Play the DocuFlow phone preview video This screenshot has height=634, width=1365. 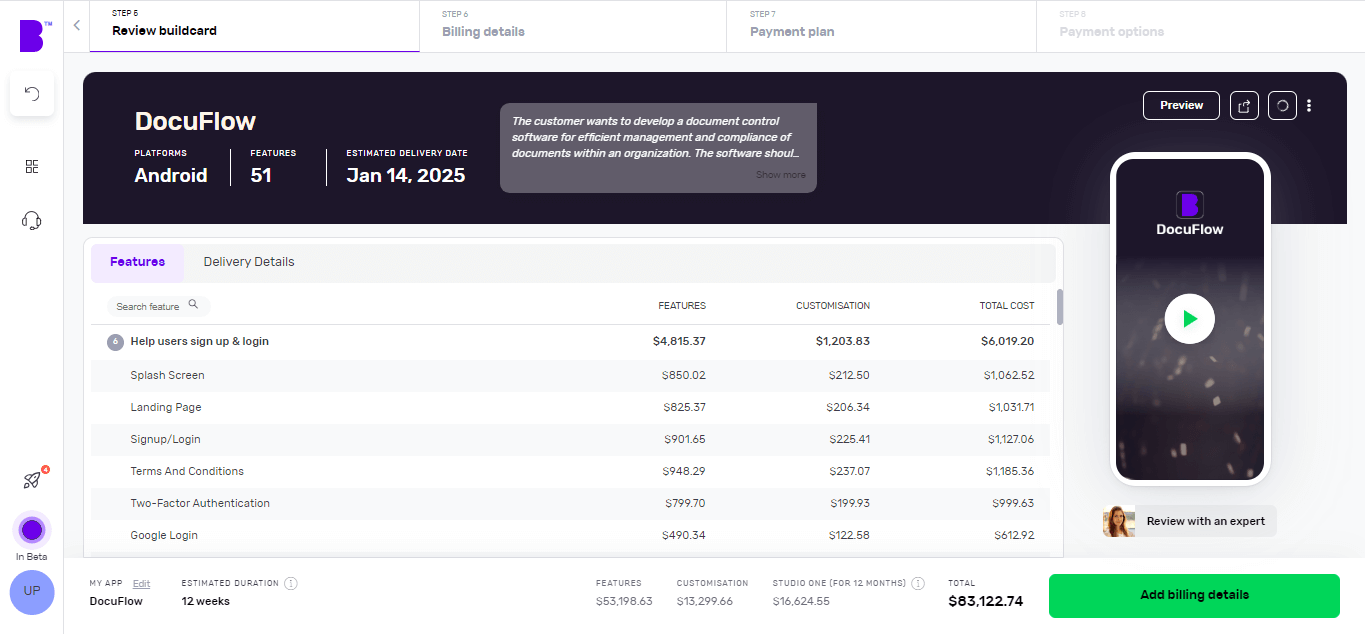1189,319
